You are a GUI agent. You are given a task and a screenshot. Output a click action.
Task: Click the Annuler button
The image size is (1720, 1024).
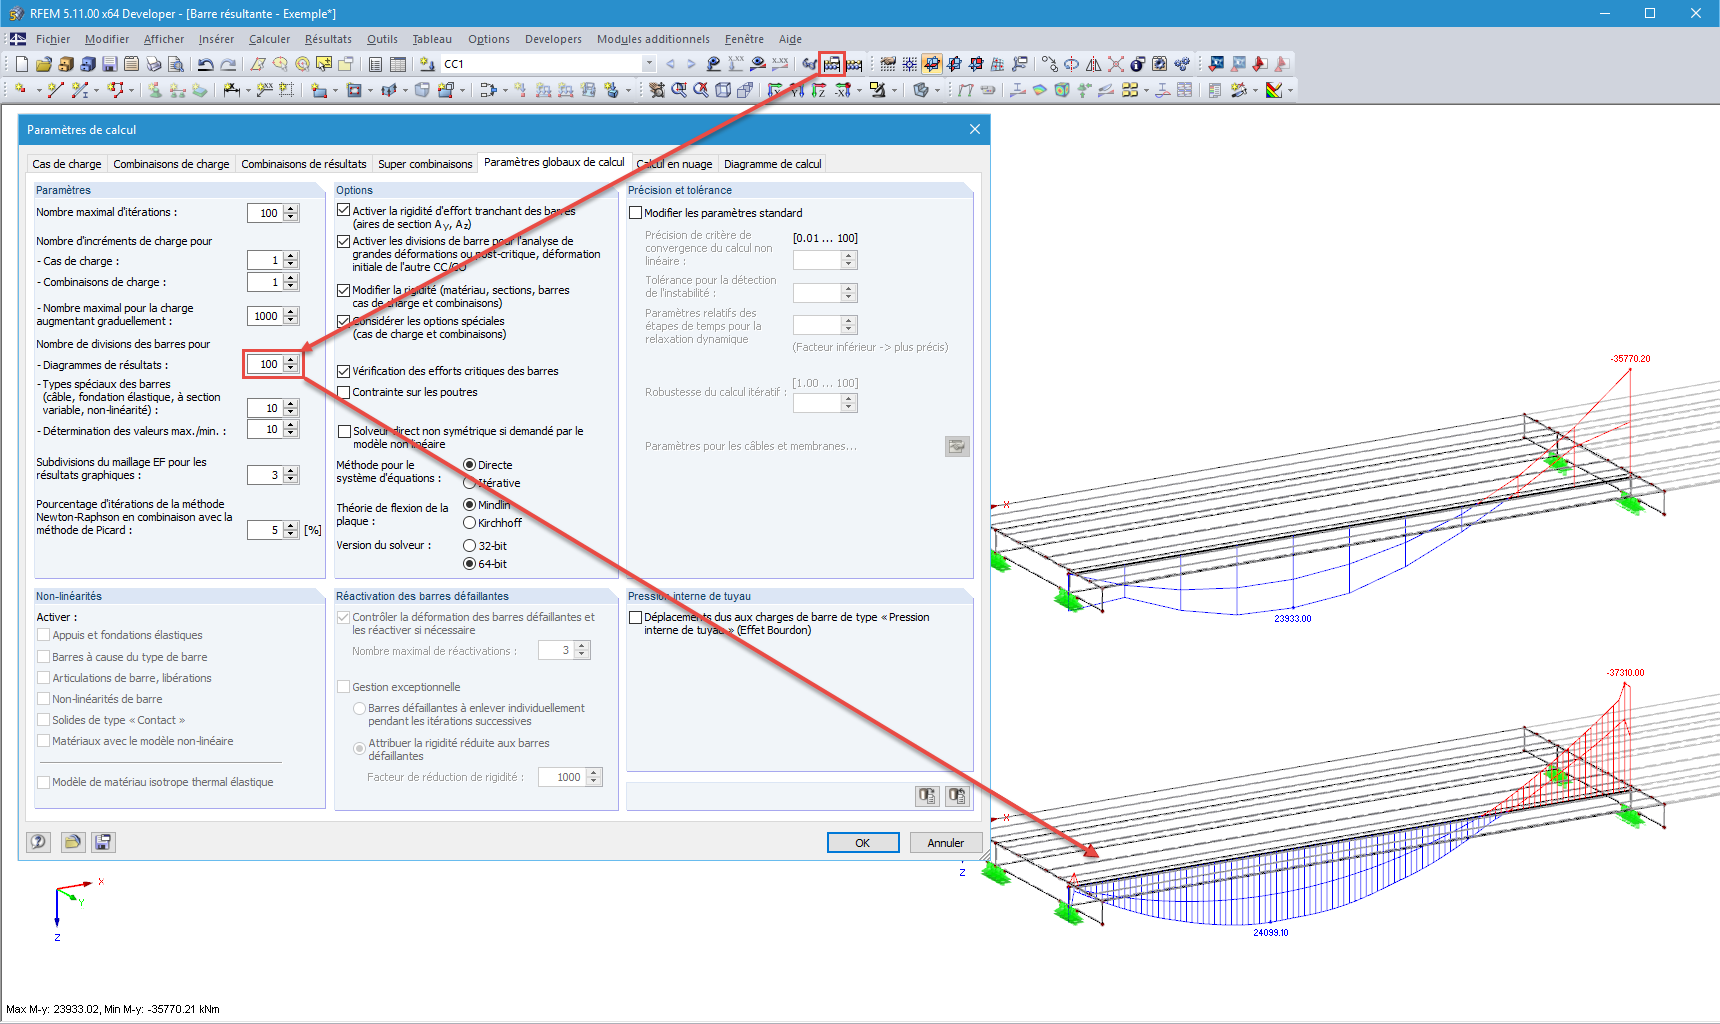[946, 843]
